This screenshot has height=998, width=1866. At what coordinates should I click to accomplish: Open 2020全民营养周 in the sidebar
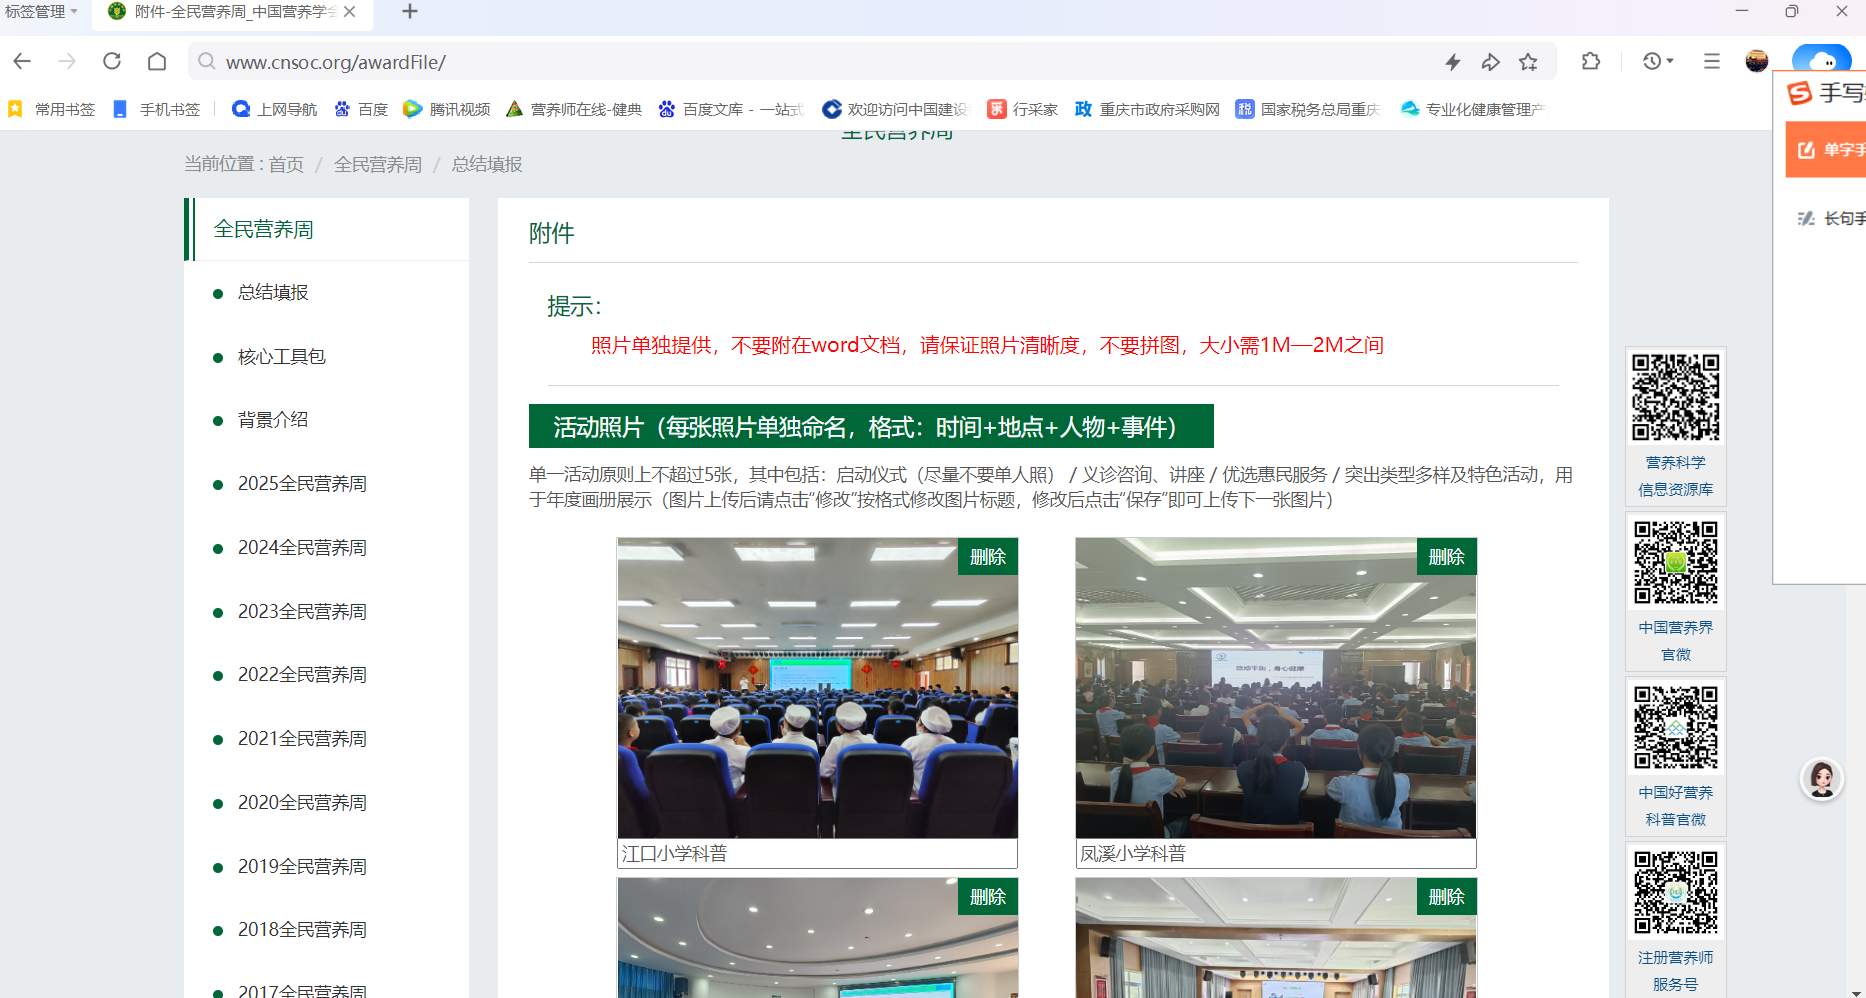coord(302,803)
